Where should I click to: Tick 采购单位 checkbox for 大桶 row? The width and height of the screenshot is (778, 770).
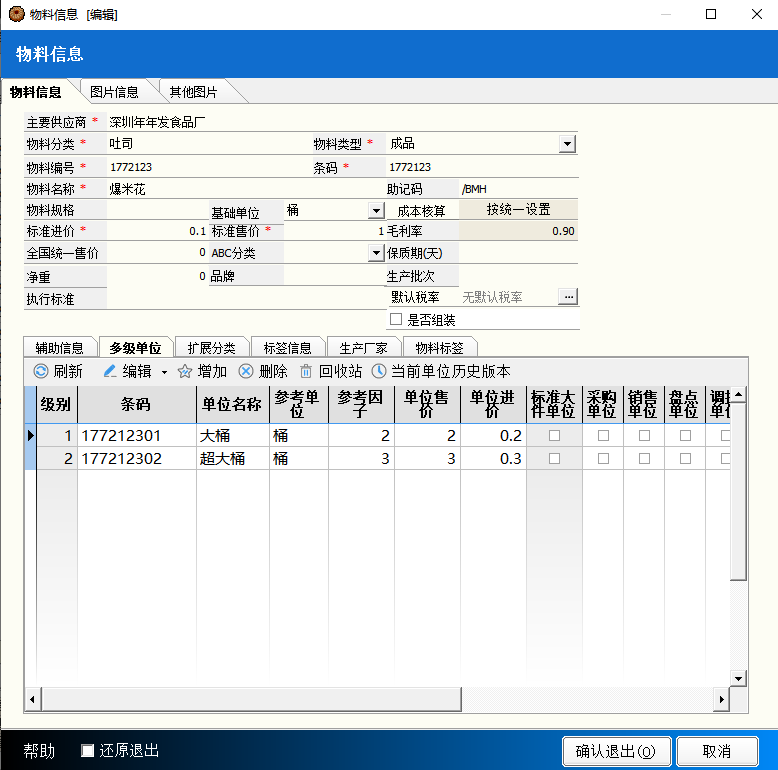point(603,436)
